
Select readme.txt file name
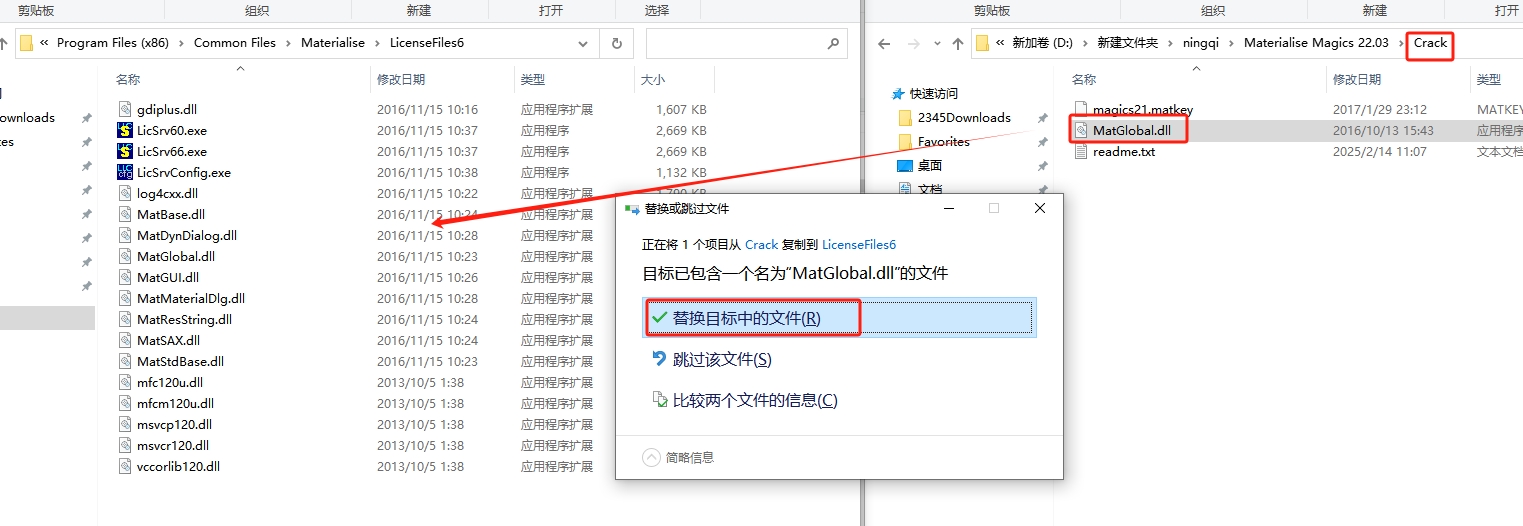click(x=1124, y=152)
